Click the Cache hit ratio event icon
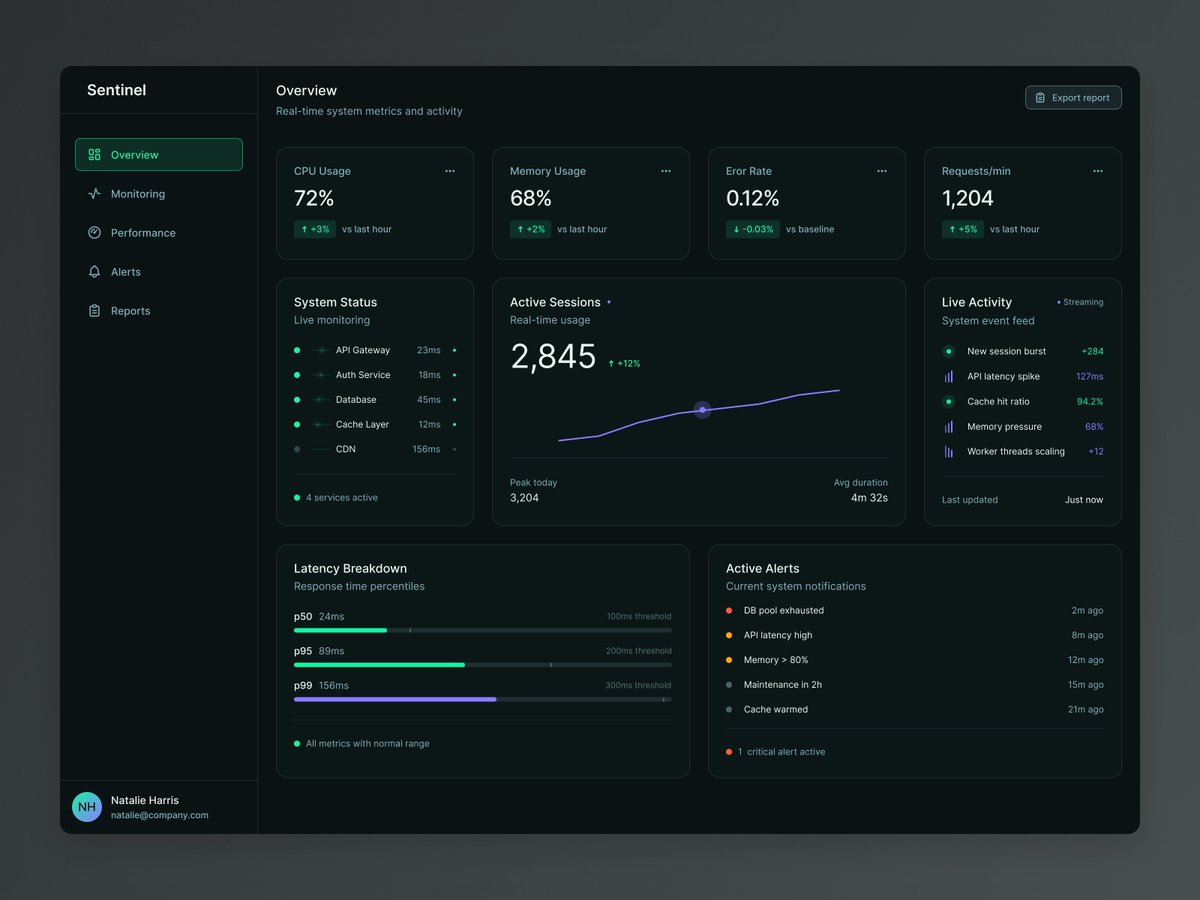 tap(948, 401)
